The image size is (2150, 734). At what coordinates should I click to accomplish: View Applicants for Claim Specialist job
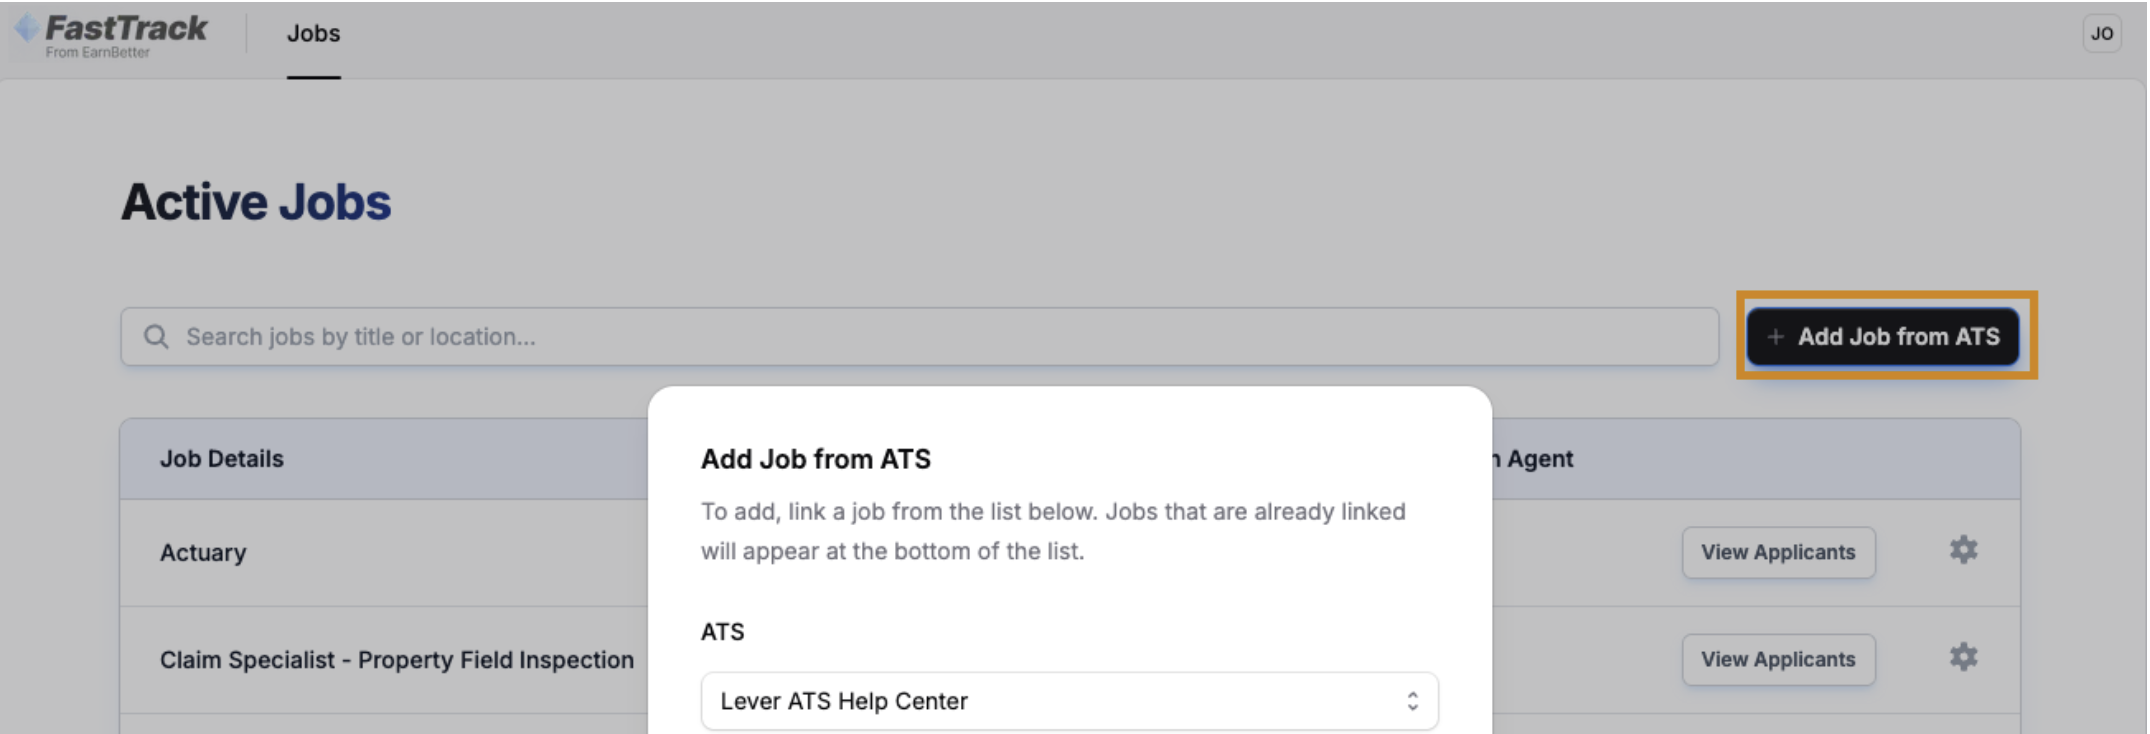pyautogui.click(x=1778, y=659)
